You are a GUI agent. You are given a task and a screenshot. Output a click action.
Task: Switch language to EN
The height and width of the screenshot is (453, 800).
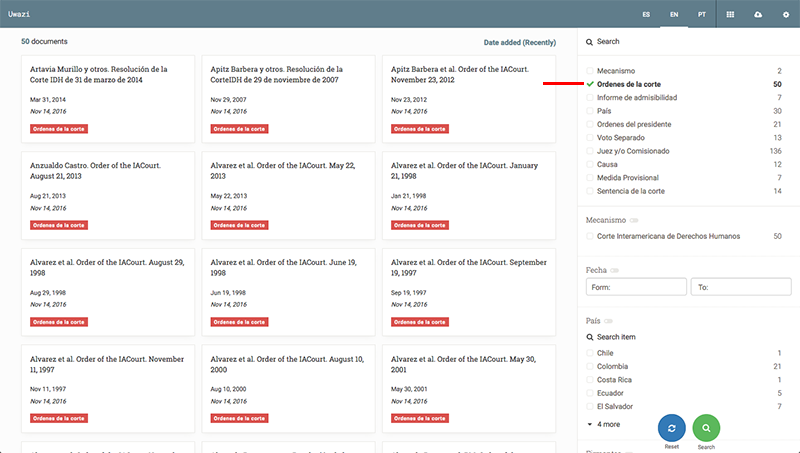(x=674, y=14)
